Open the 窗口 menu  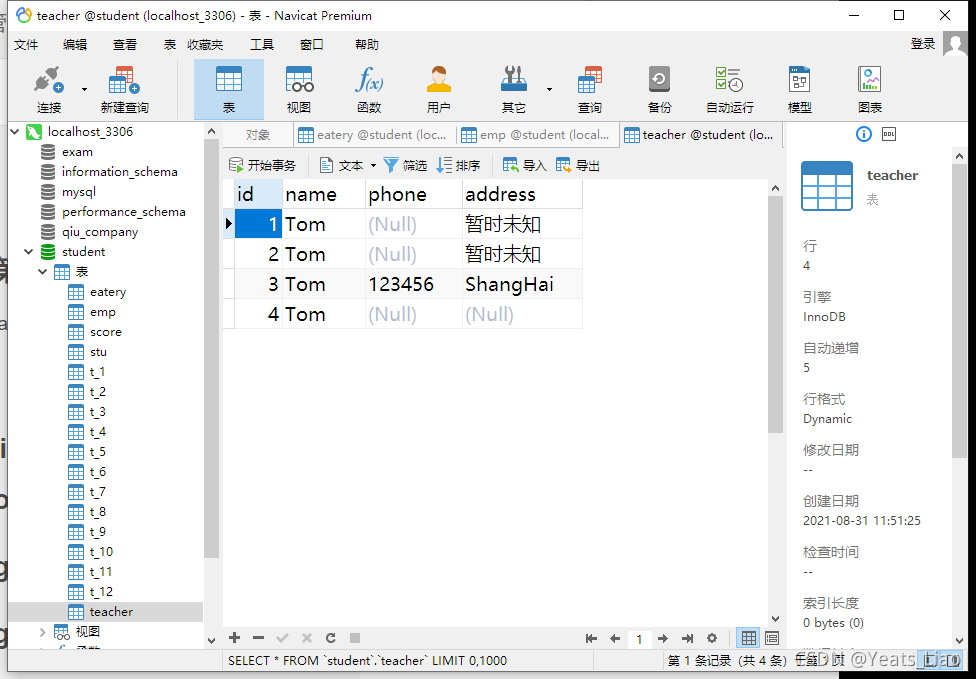coord(311,45)
